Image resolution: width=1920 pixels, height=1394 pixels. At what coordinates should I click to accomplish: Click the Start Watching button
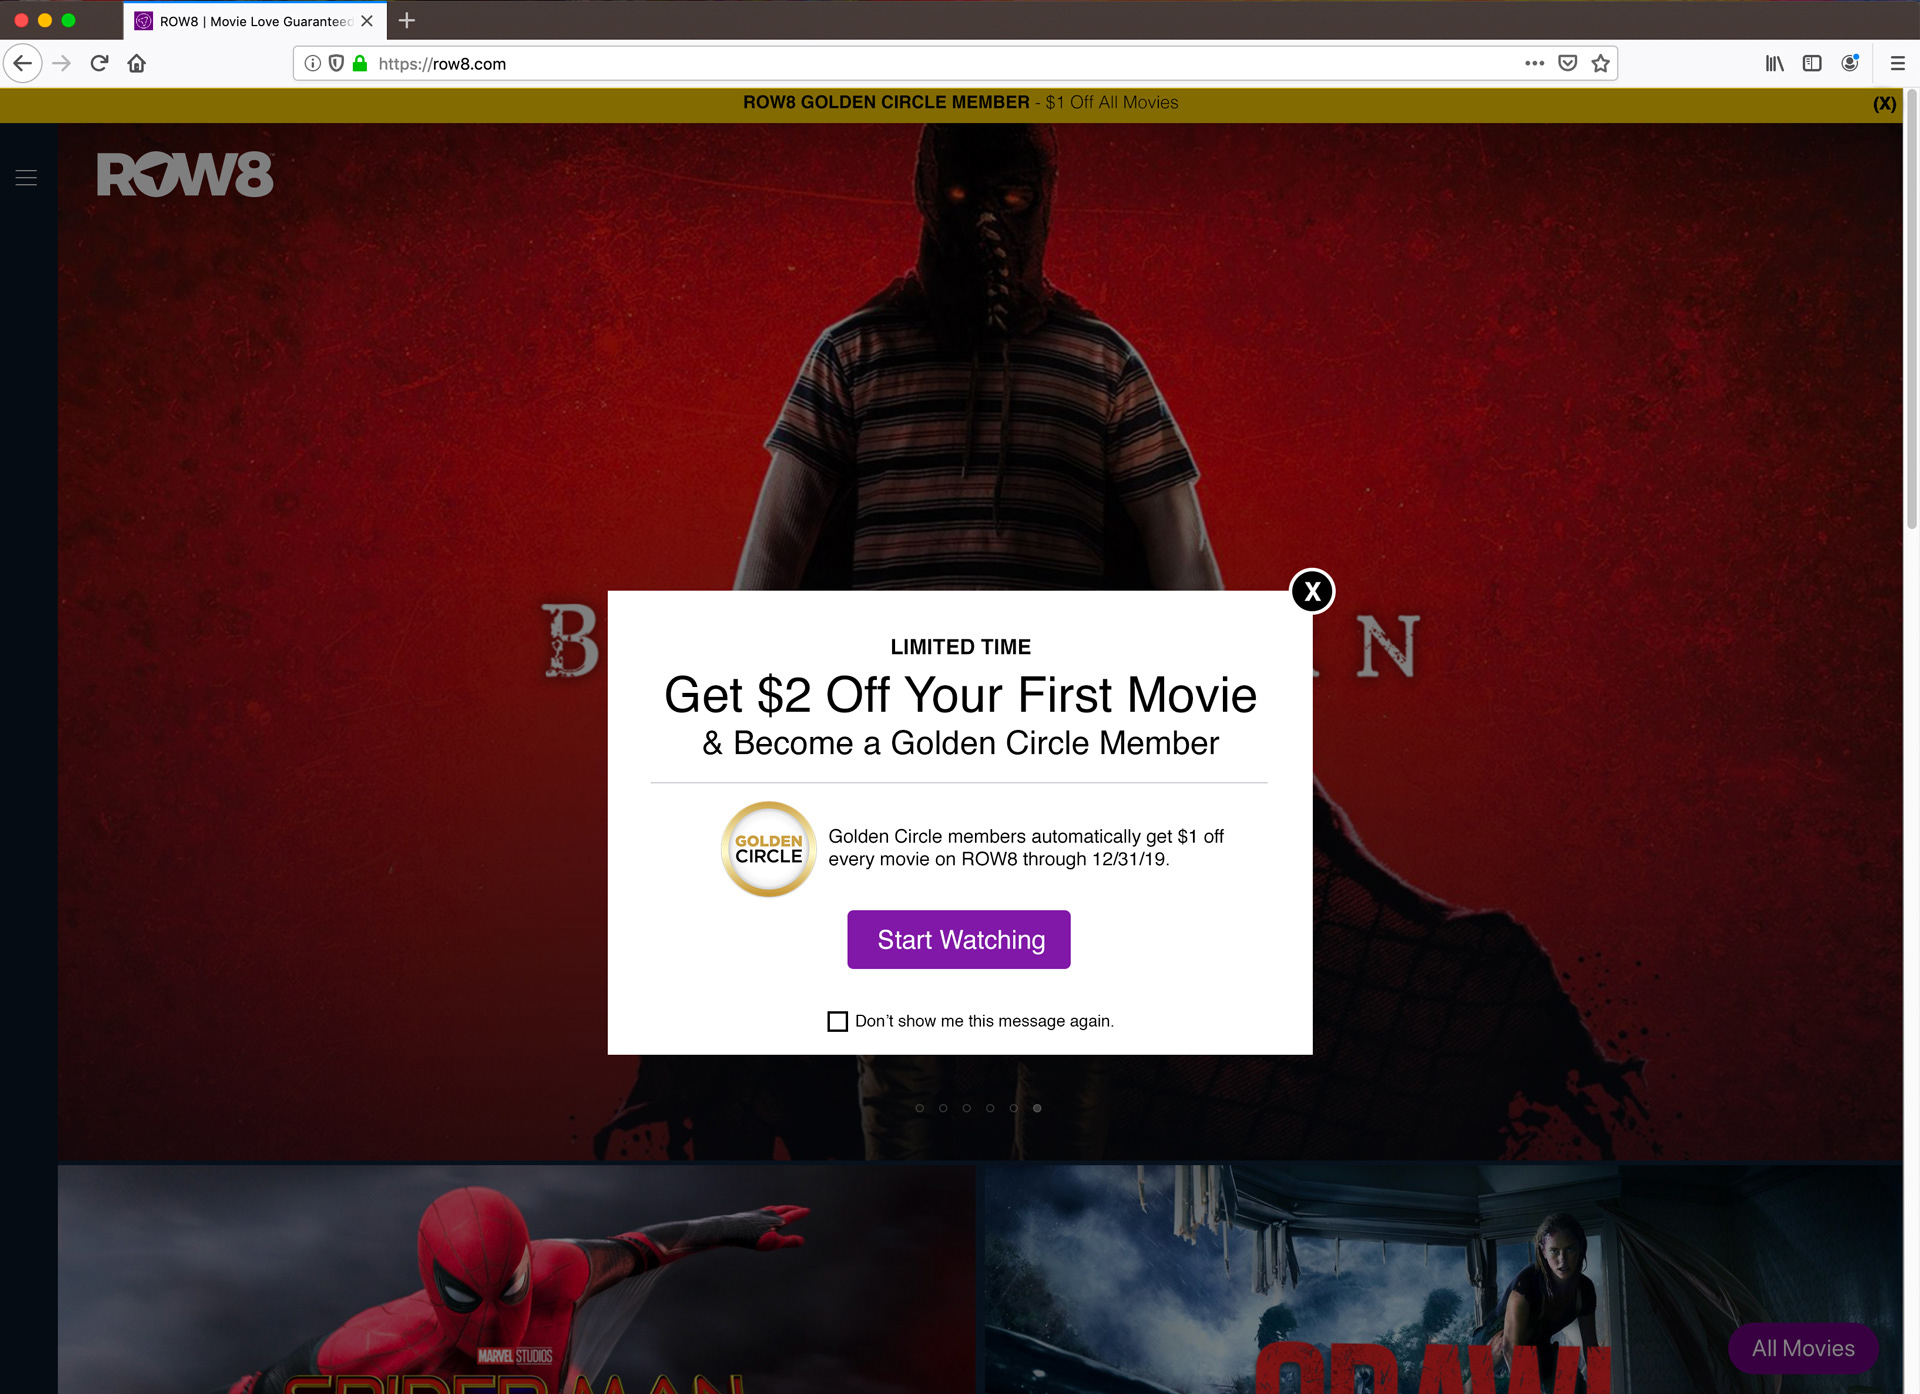tap(959, 939)
